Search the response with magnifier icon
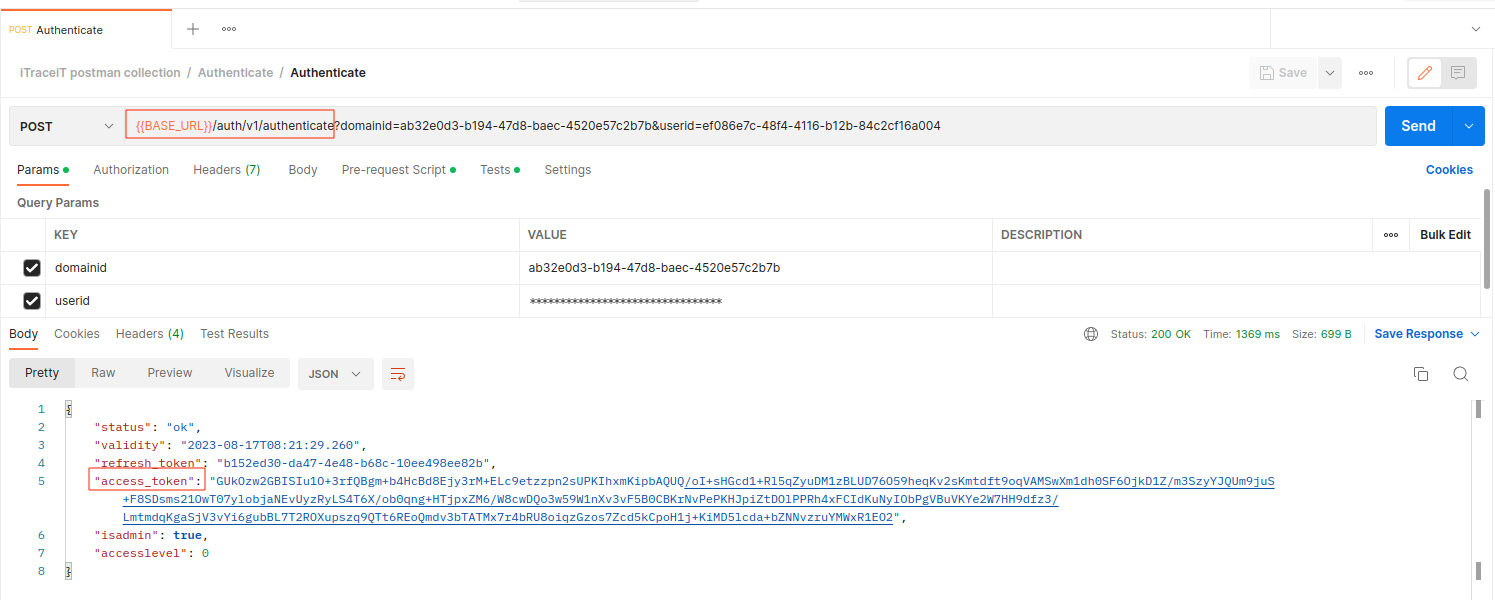This screenshot has width=1495, height=600. point(1460,374)
